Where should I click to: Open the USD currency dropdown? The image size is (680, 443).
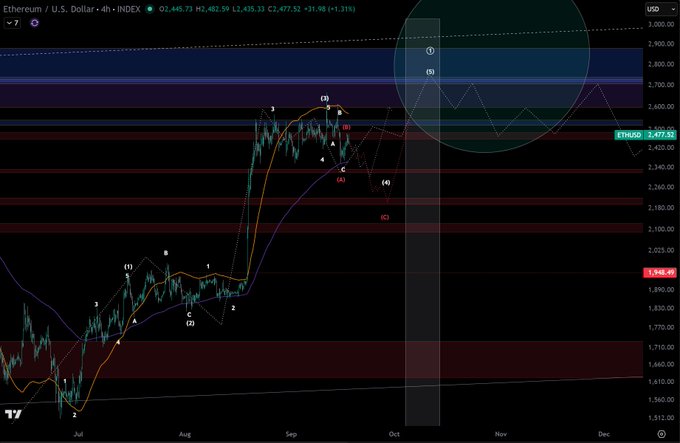click(660, 9)
